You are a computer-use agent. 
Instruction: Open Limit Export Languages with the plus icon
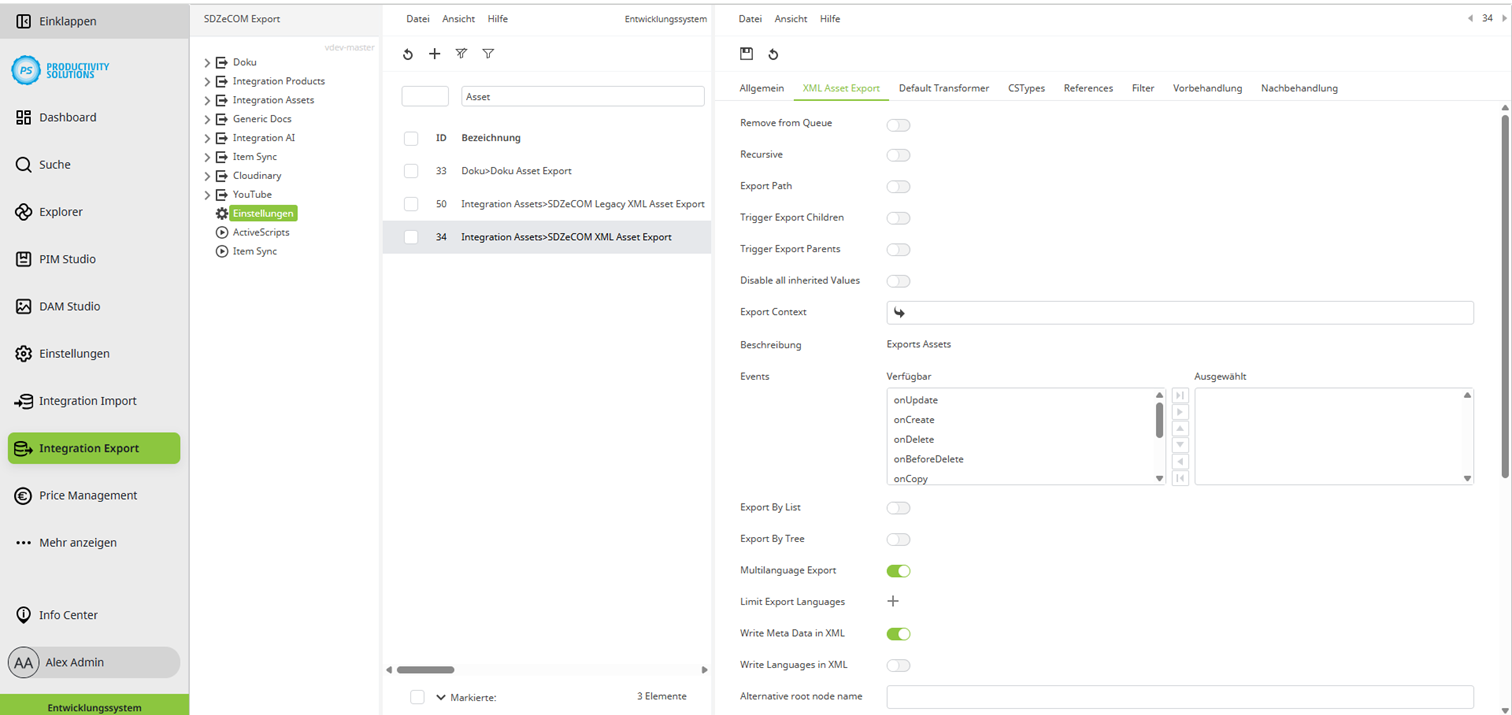[893, 601]
